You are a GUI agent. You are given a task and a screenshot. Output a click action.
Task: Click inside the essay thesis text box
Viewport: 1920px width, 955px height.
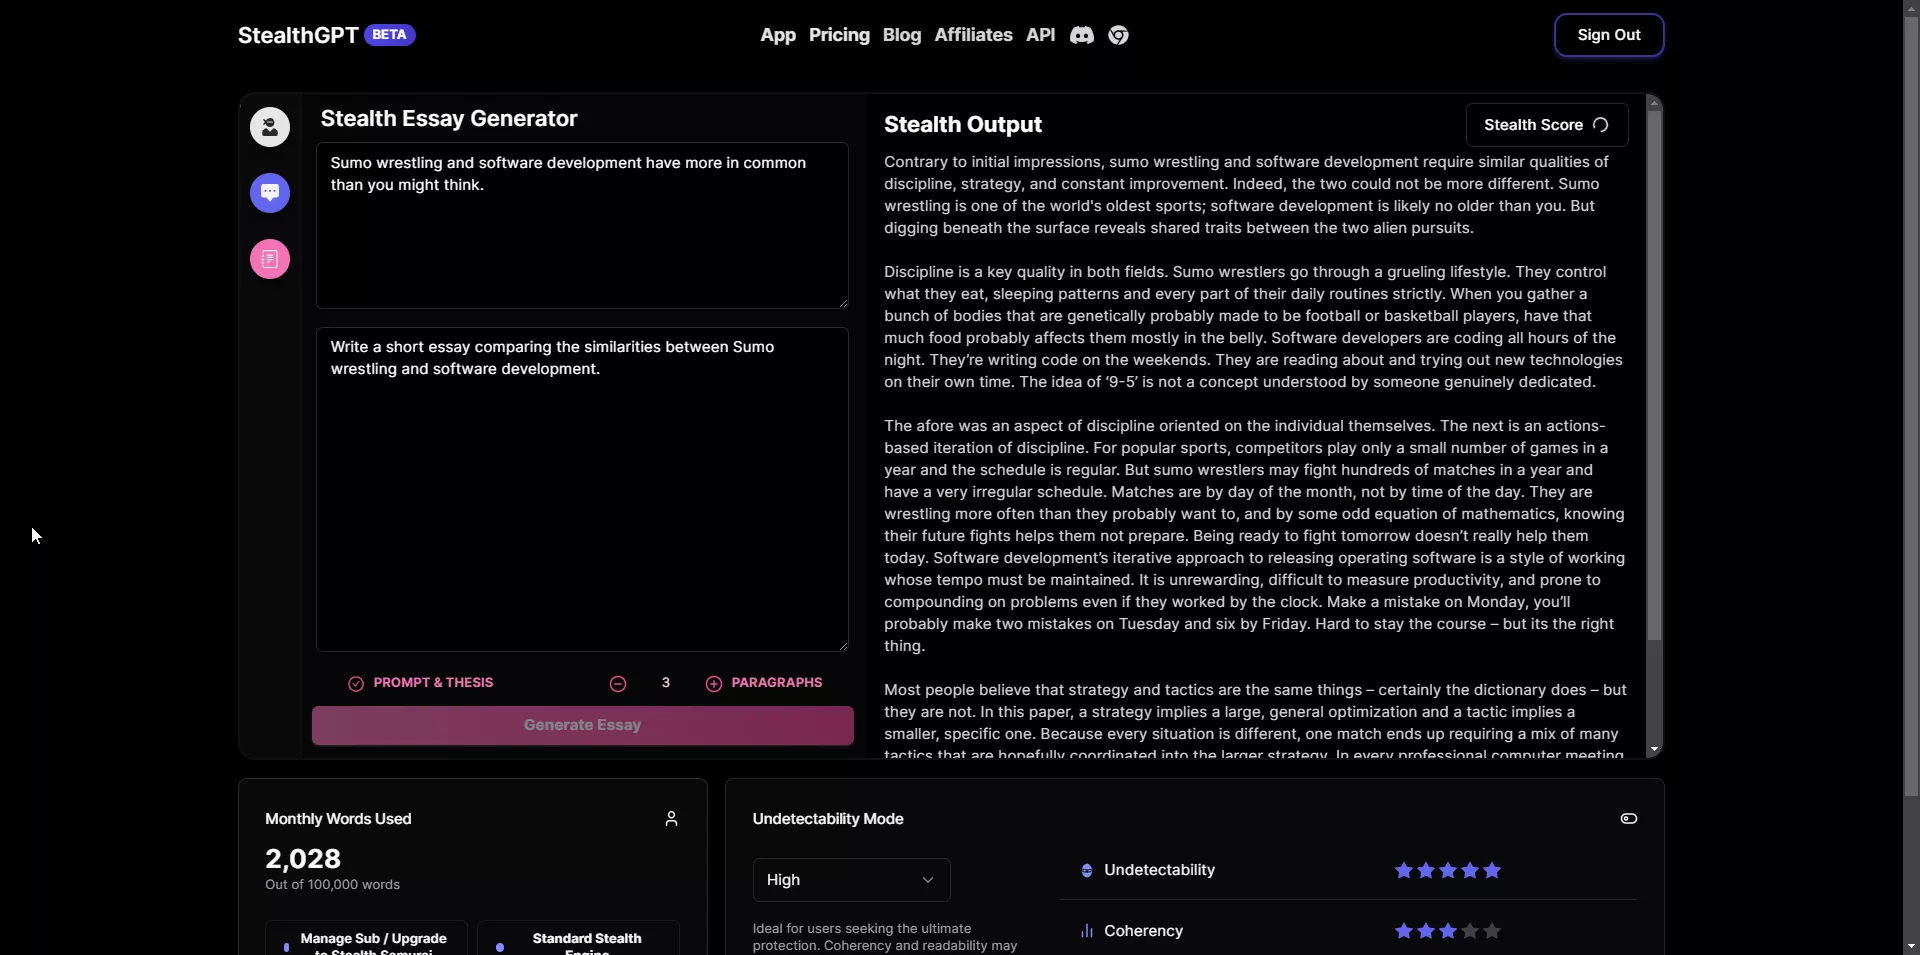582,225
